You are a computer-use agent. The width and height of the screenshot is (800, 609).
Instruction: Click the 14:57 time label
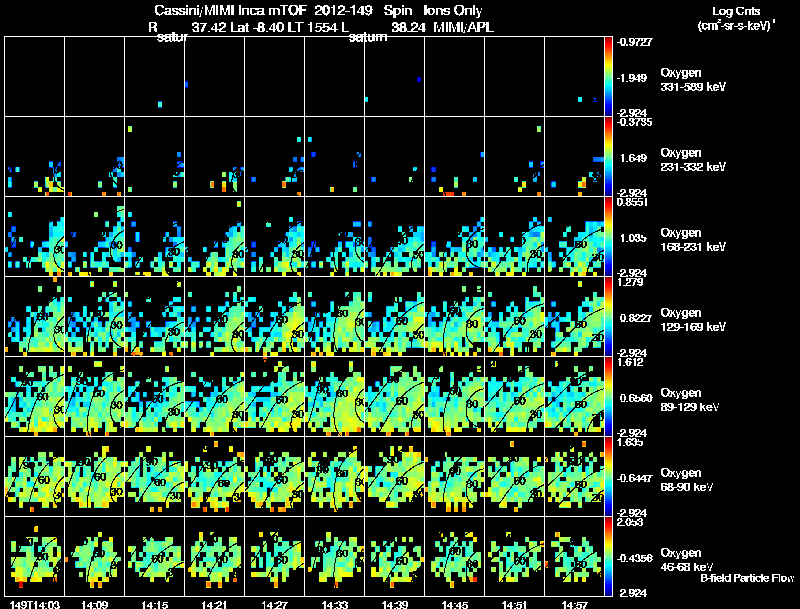tap(574, 604)
